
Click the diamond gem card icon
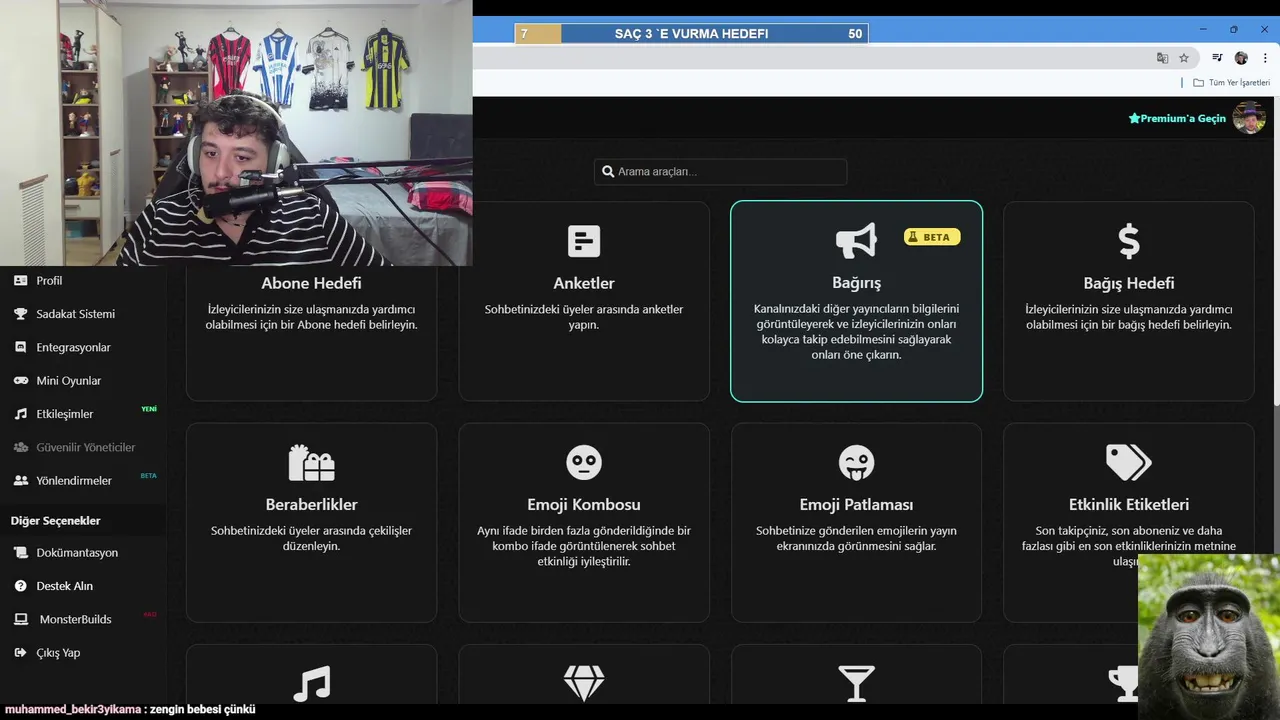point(584,684)
